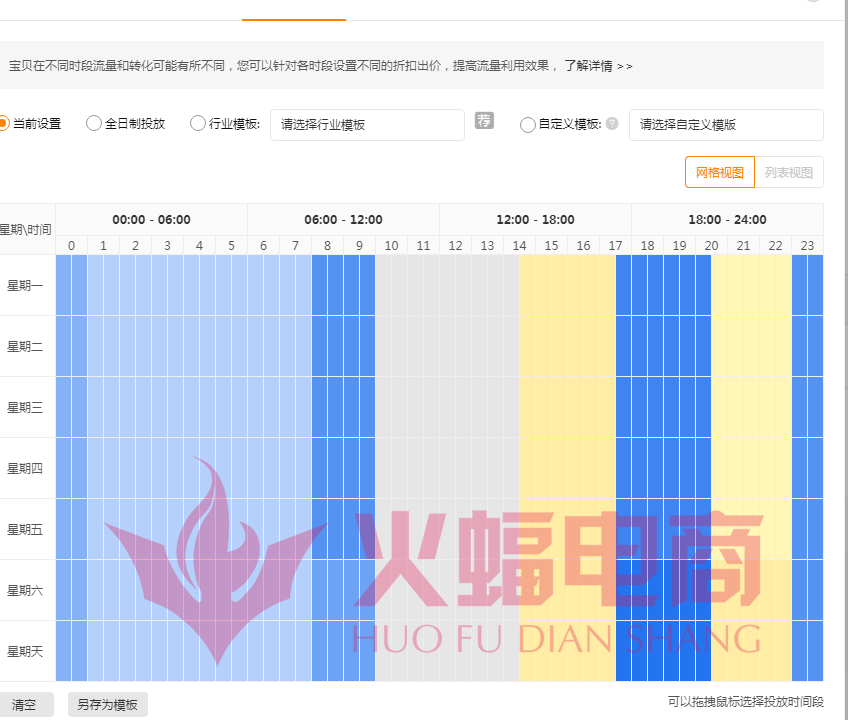Click hour 10 column header
This screenshot has width=848, height=720.
click(392, 246)
